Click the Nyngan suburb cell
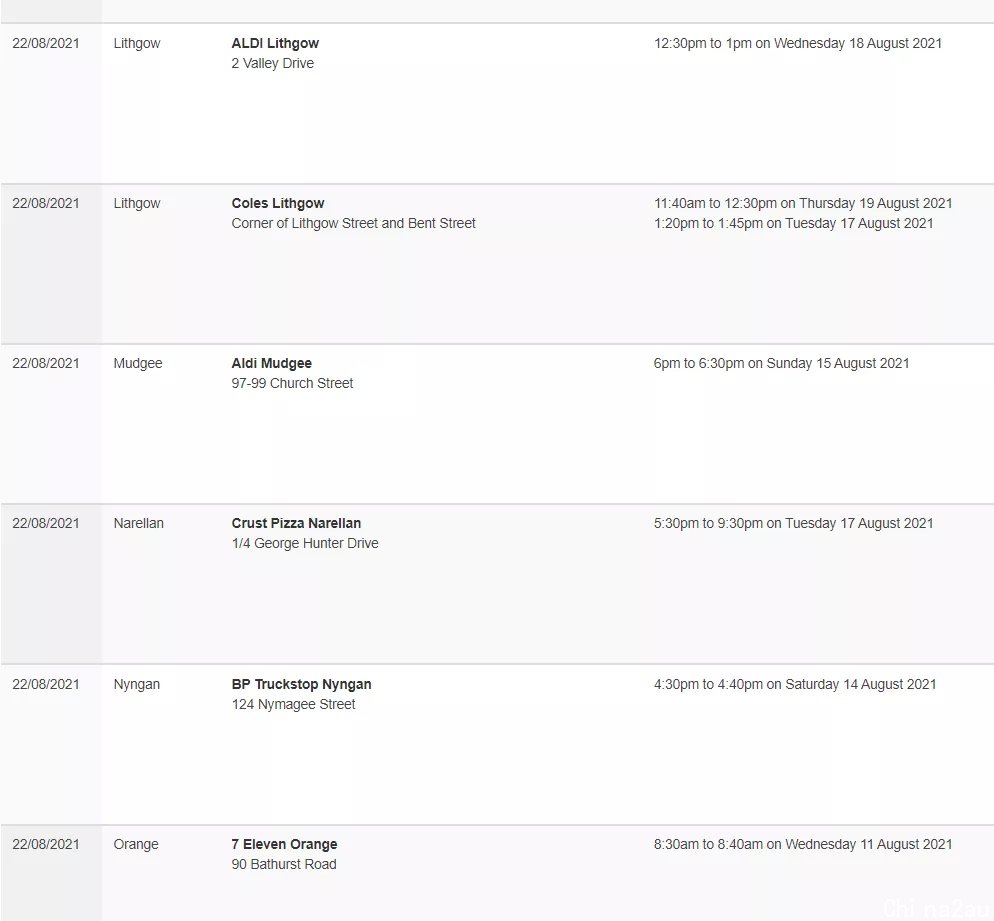 click(136, 685)
